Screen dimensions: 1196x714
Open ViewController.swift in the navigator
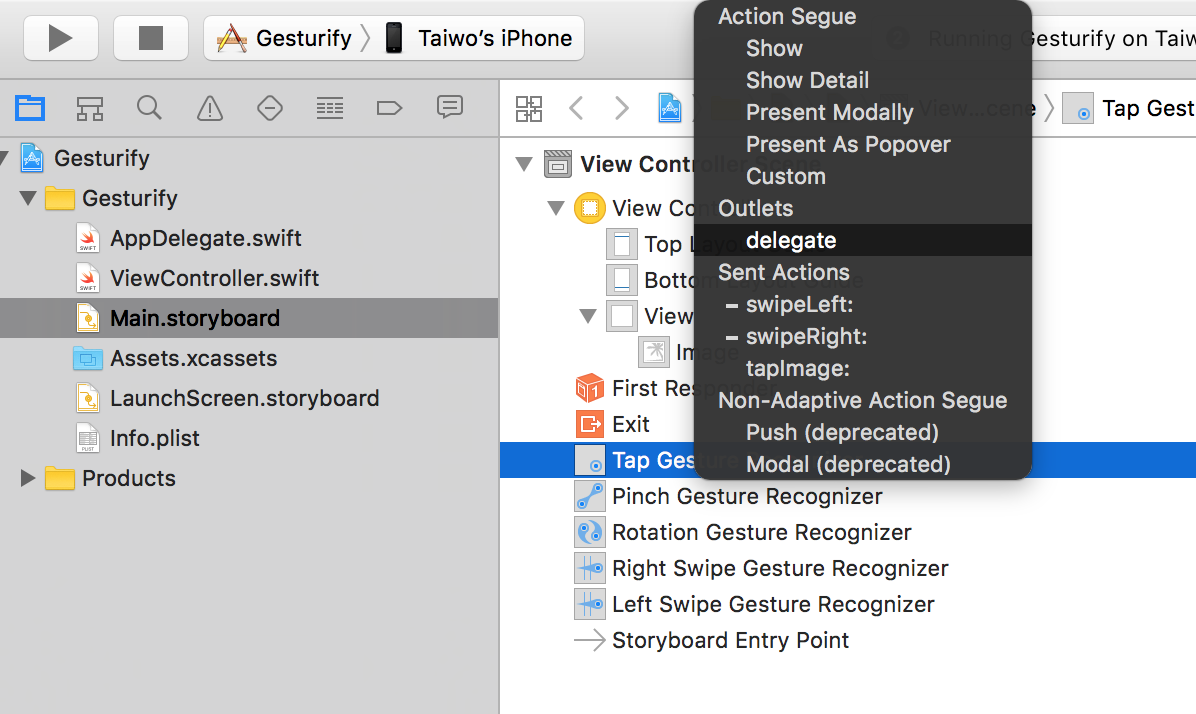point(214,278)
